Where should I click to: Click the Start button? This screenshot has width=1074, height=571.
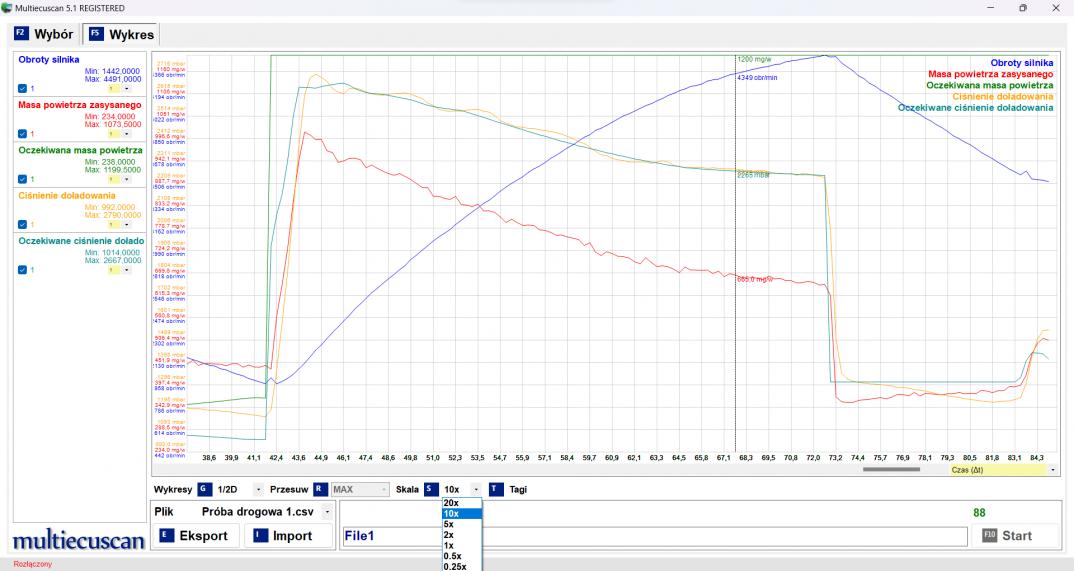tap(1015, 535)
